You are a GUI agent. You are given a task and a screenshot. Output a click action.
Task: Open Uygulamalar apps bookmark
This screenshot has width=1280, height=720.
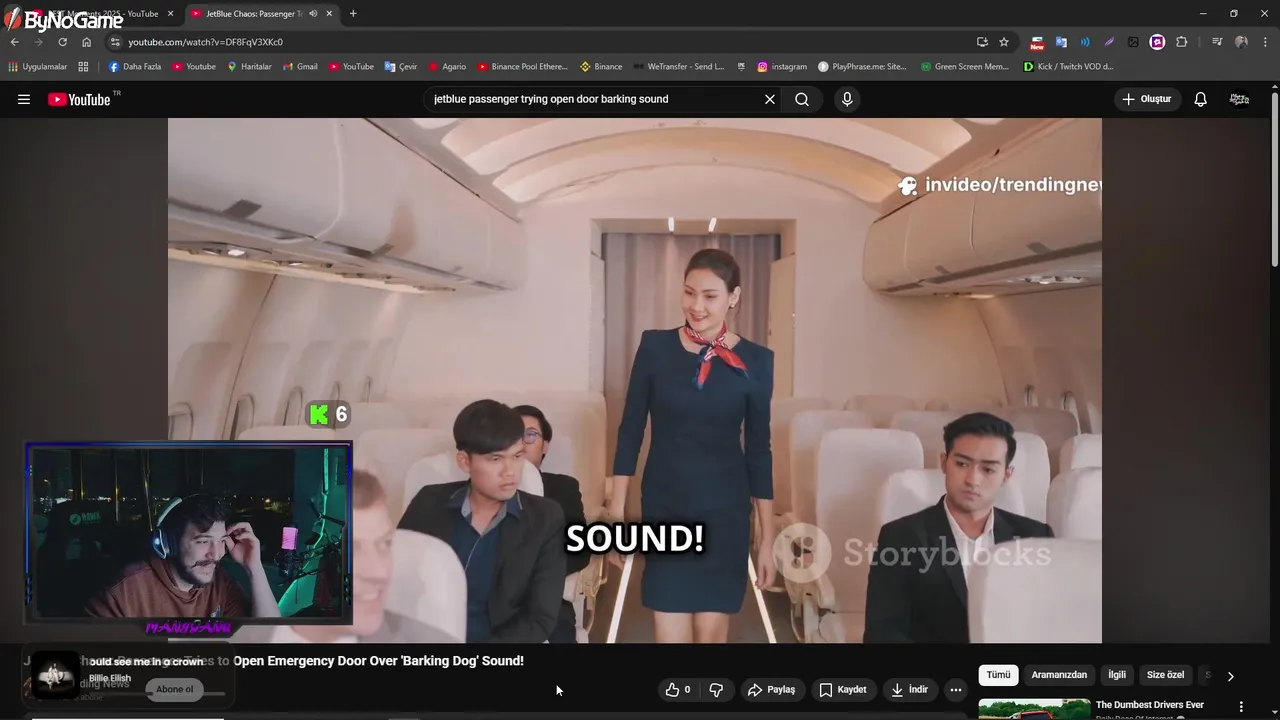point(38,67)
